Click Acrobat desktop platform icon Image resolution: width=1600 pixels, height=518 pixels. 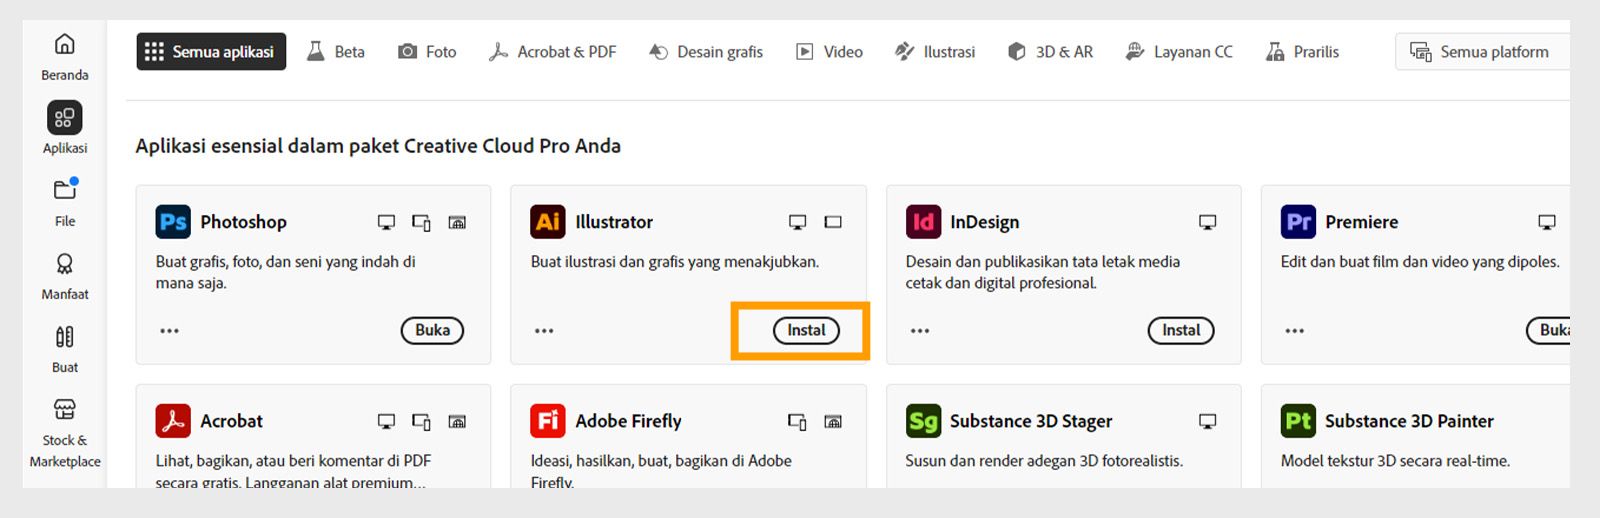pos(386,421)
